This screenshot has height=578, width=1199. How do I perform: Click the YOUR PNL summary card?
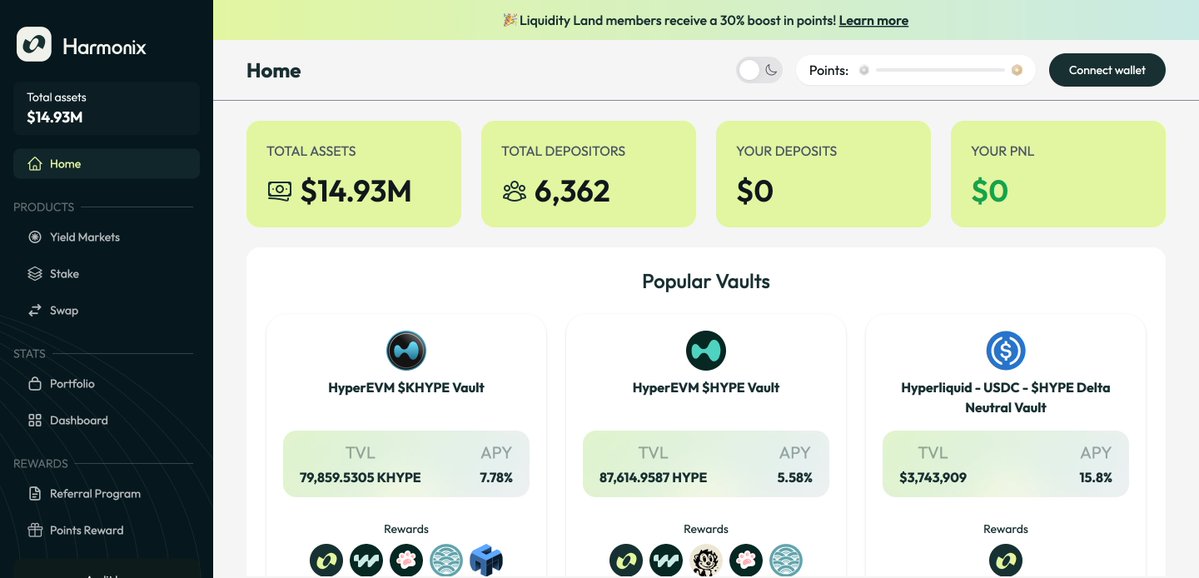(1058, 174)
